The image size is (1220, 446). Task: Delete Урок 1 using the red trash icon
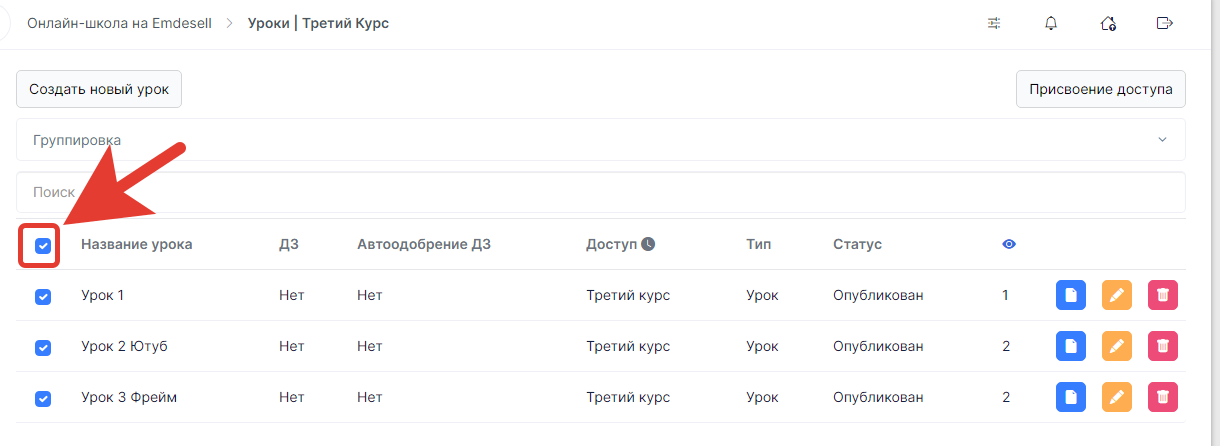click(x=1163, y=295)
